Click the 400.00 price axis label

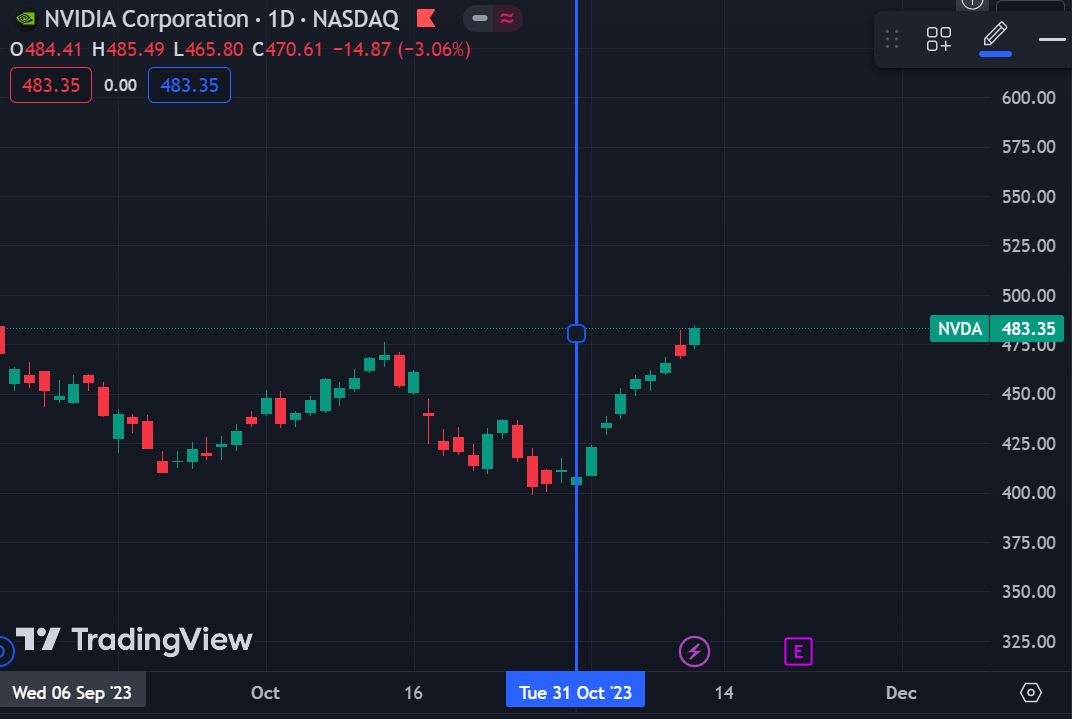tap(1028, 493)
